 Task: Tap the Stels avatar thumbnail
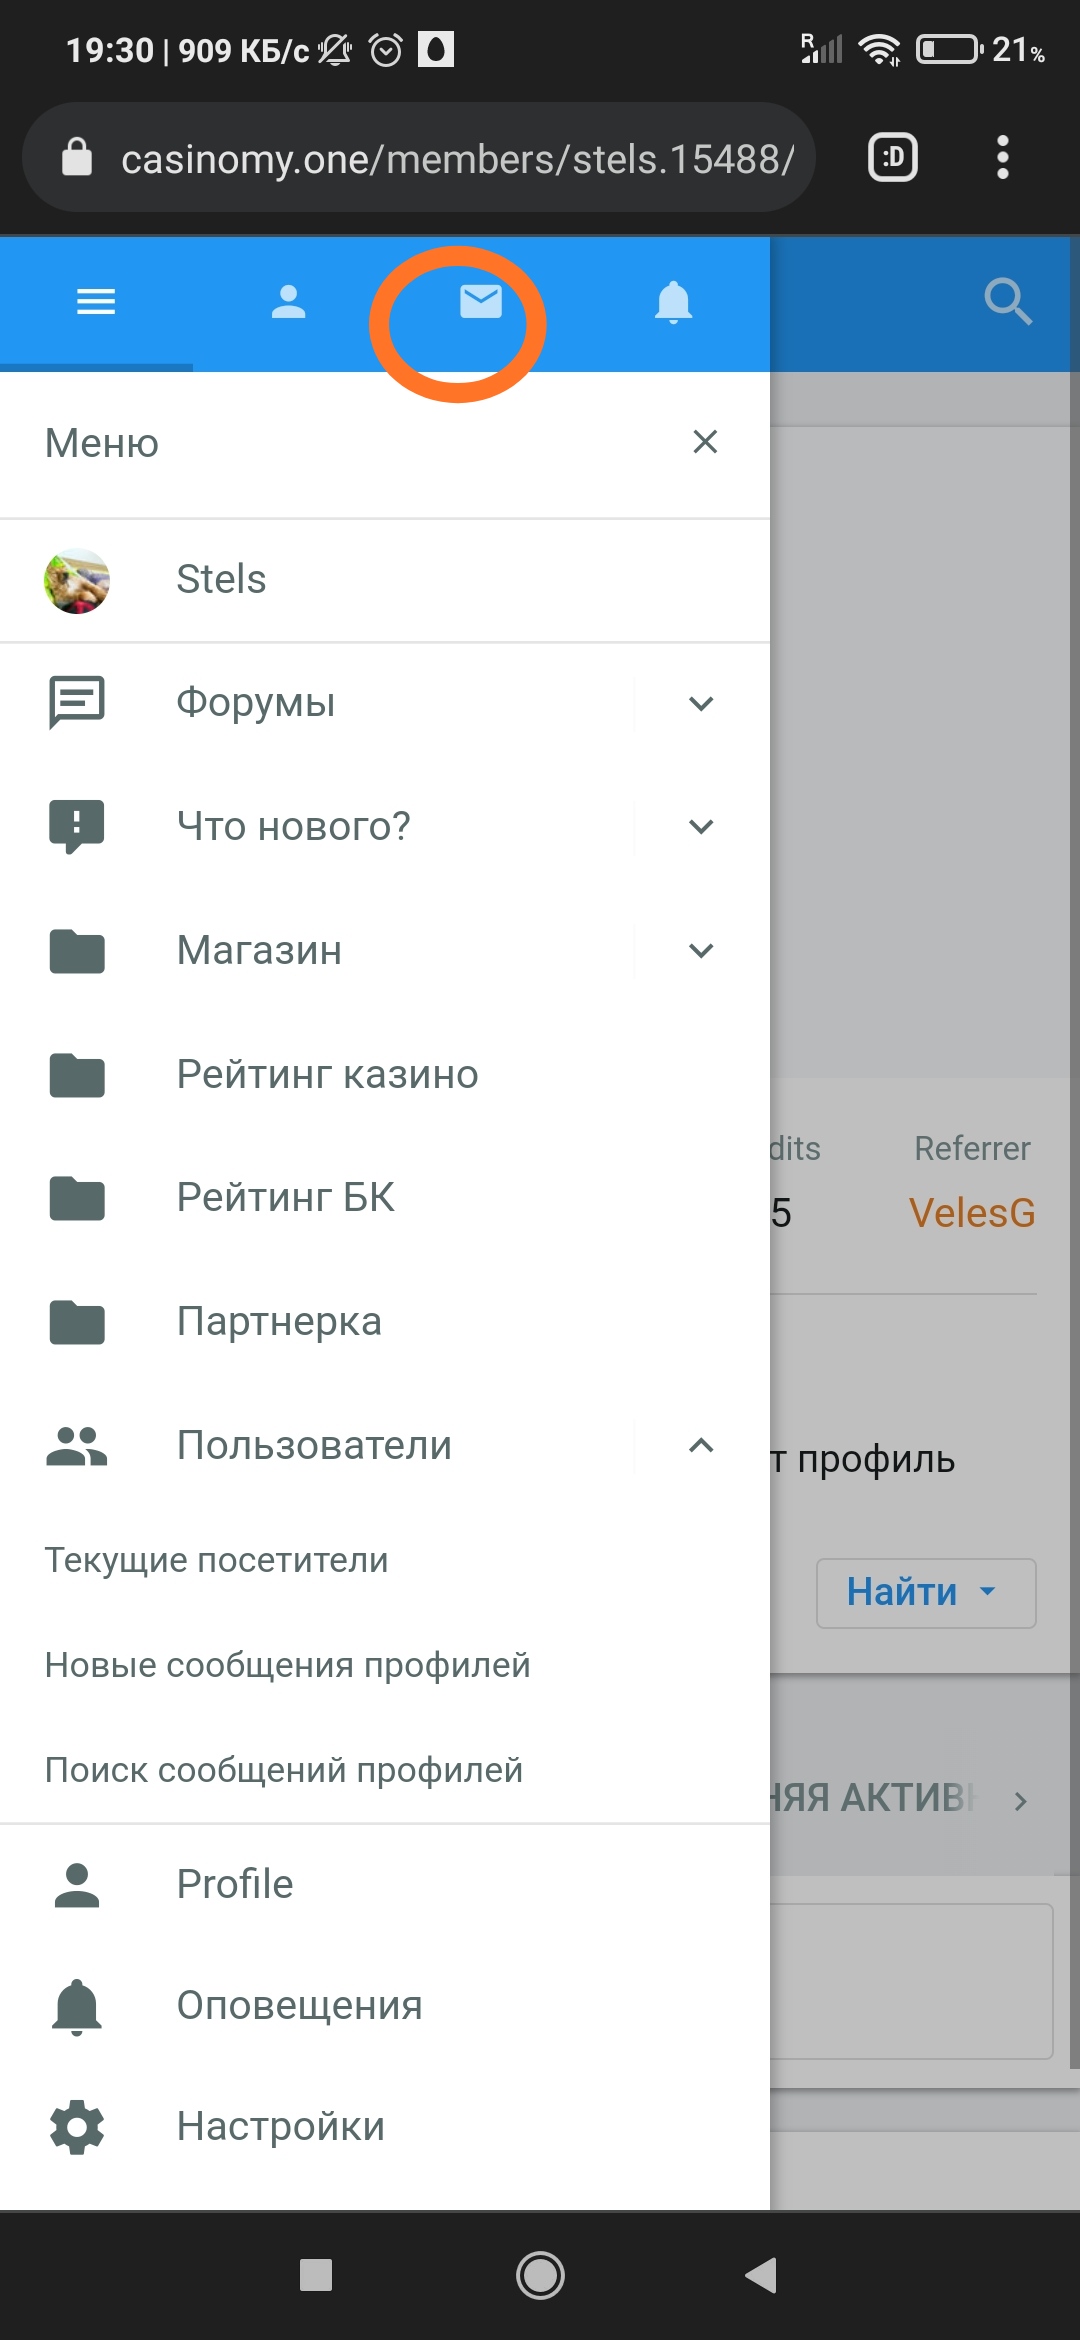pyautogui.click(x=77, y=580)
